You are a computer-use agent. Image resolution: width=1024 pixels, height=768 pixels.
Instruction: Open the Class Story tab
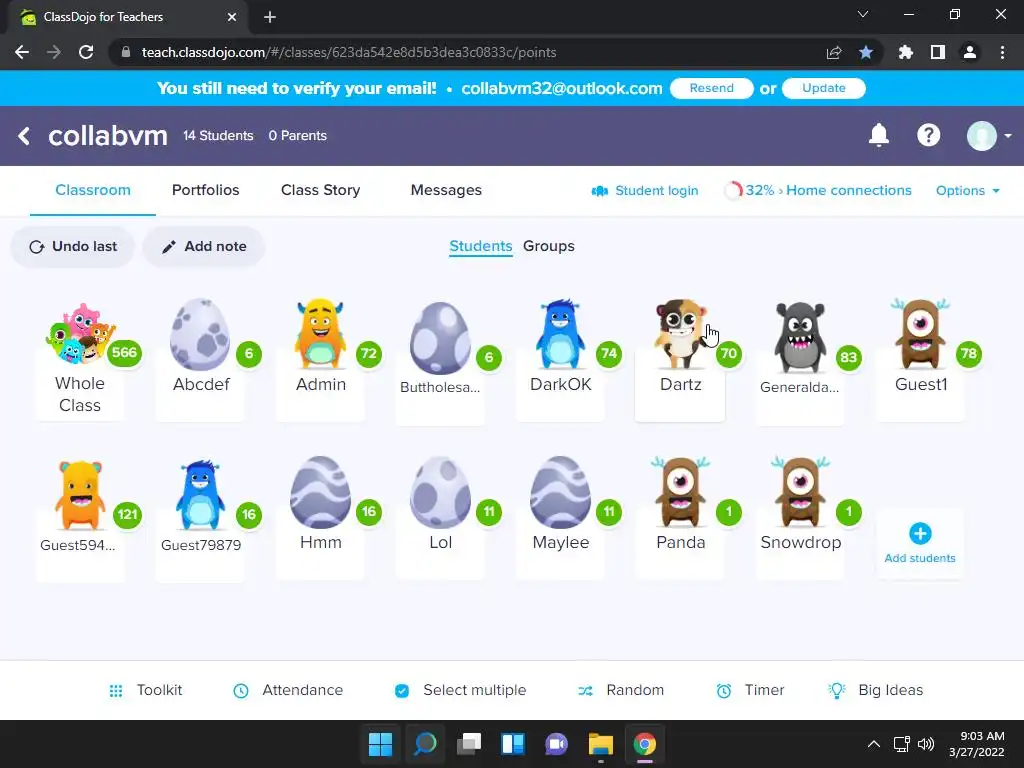coord(321,190)
